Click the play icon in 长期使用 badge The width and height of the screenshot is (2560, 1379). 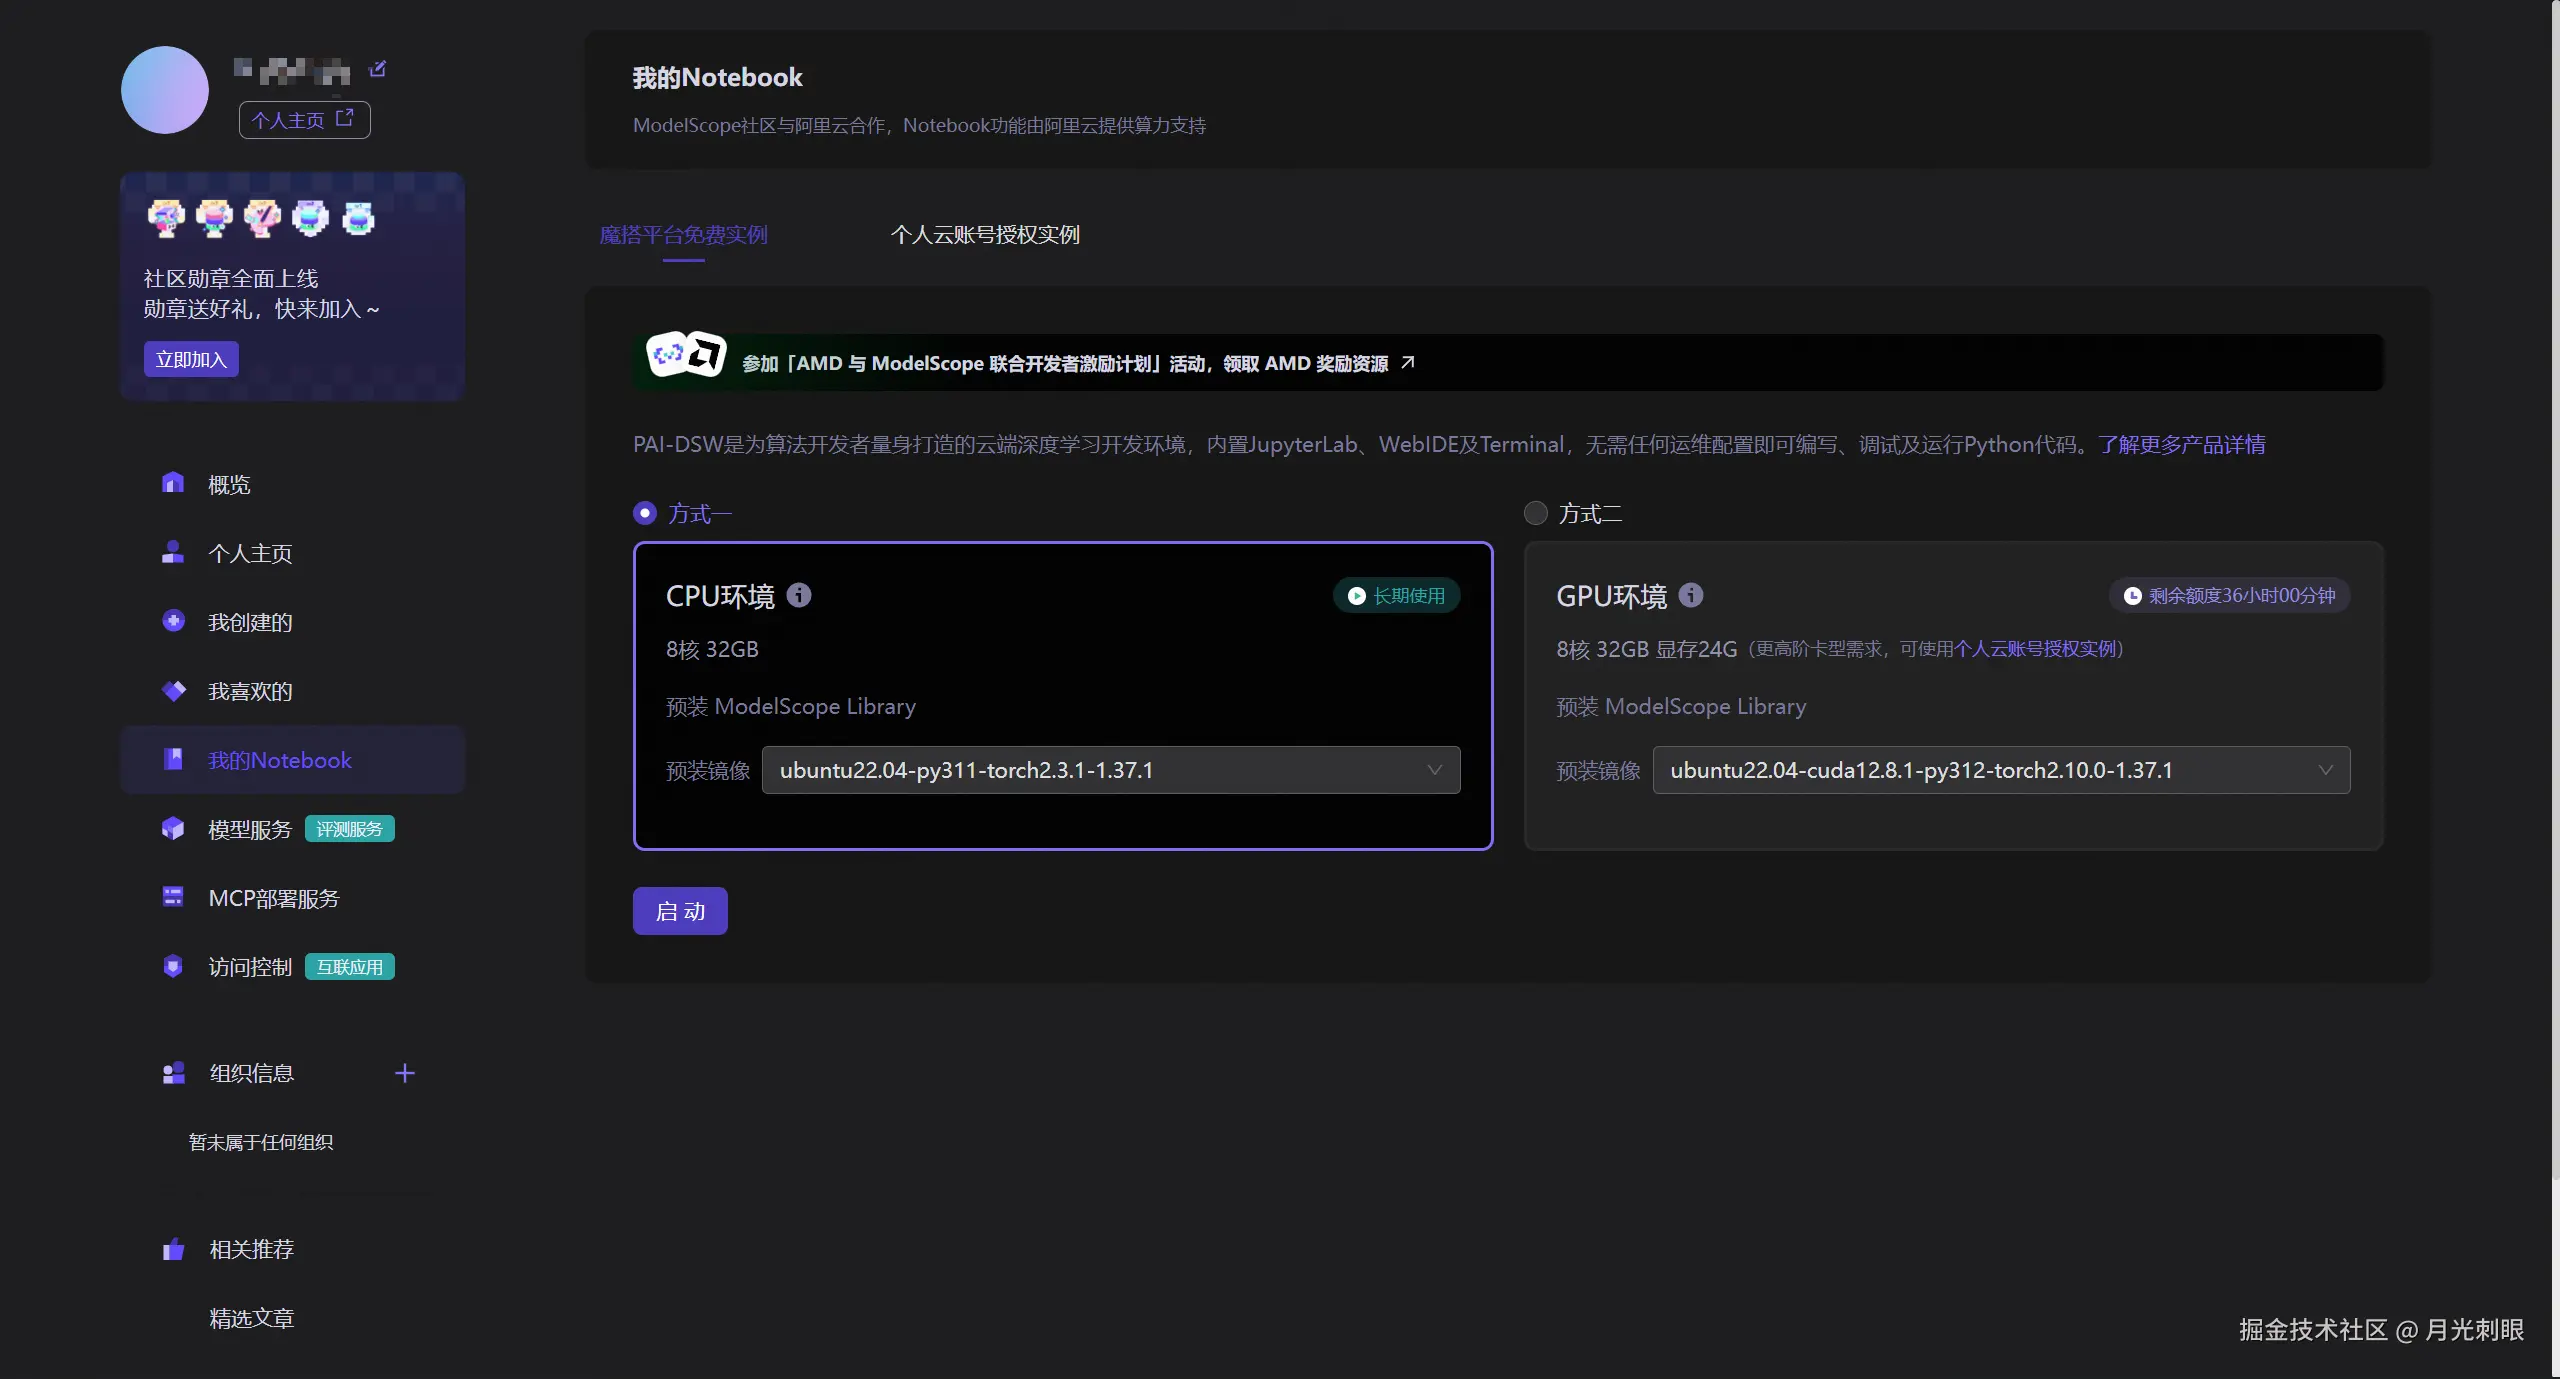coord(1357,596)
